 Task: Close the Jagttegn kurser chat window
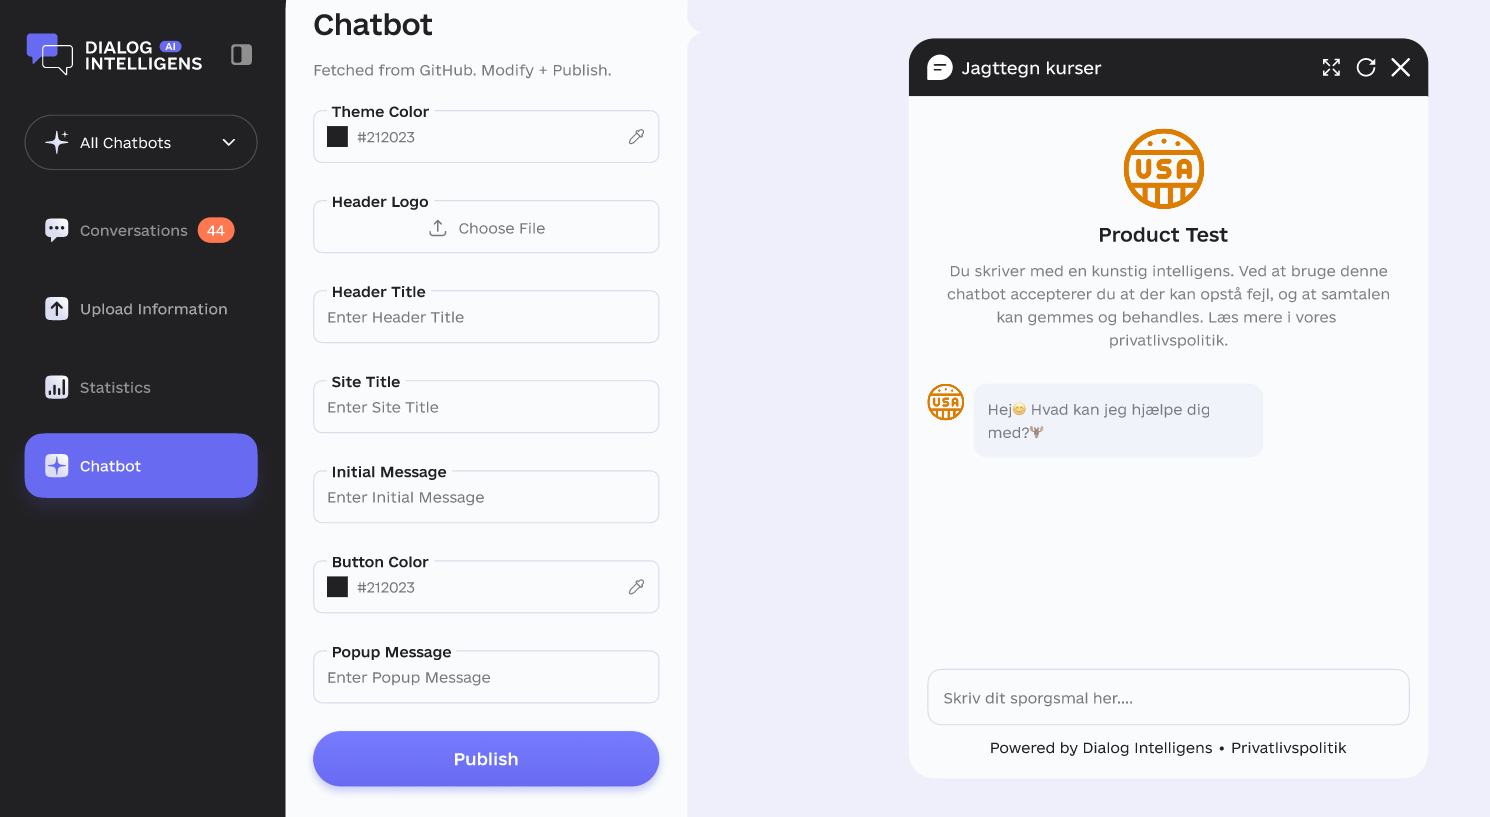(1400, 67)
